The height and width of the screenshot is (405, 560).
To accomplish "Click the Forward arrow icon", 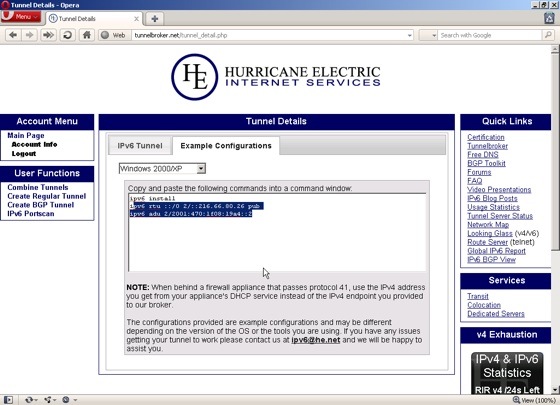I will [30, 35].
